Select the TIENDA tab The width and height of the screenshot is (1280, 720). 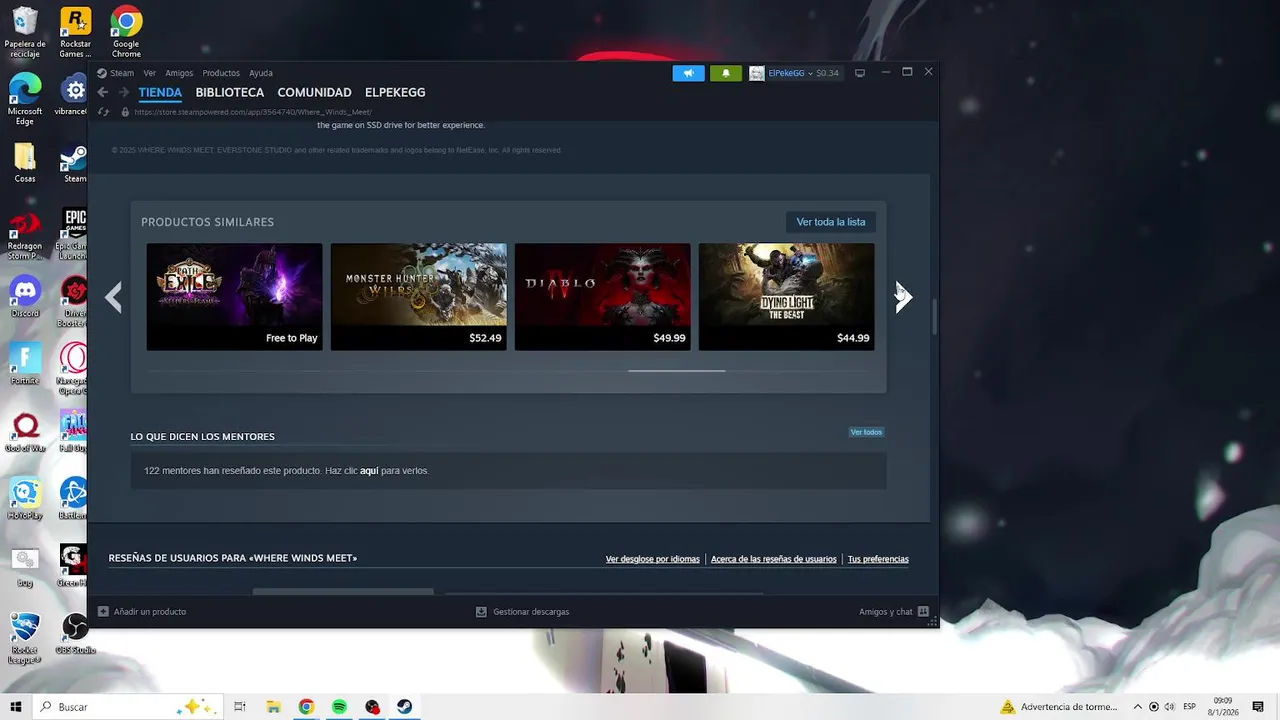(x=160, y=92)
